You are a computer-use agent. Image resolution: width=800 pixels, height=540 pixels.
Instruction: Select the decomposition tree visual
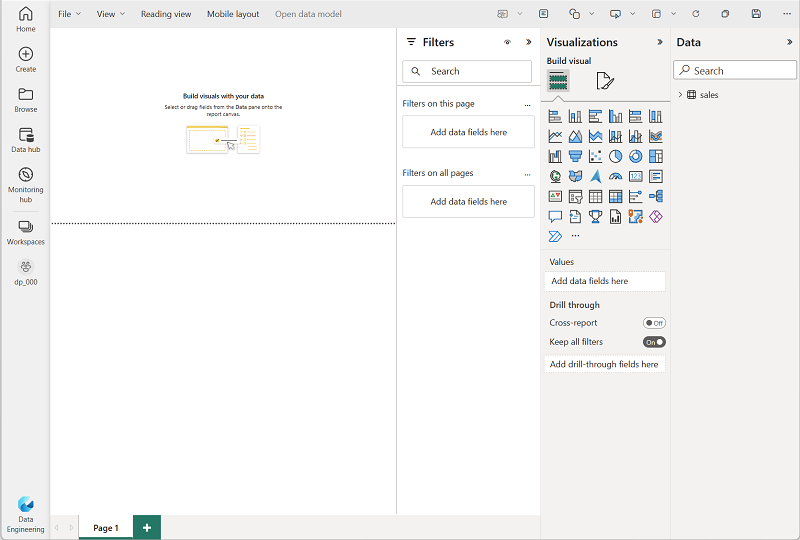coord(656,197)
